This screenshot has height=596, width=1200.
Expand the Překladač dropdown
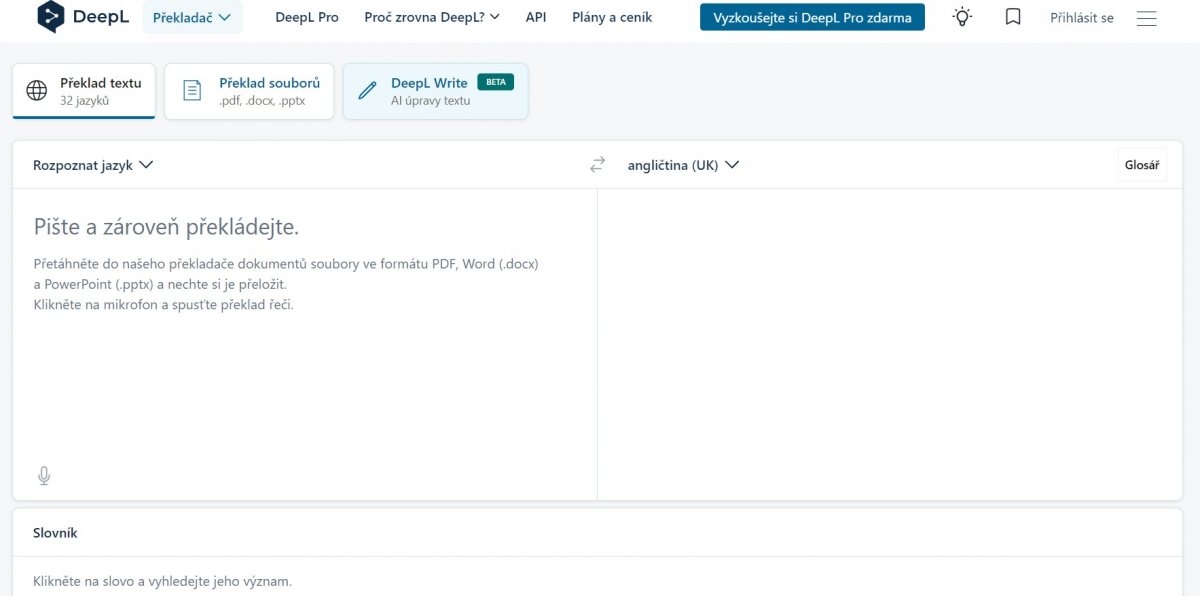click(x=192, y=17)
